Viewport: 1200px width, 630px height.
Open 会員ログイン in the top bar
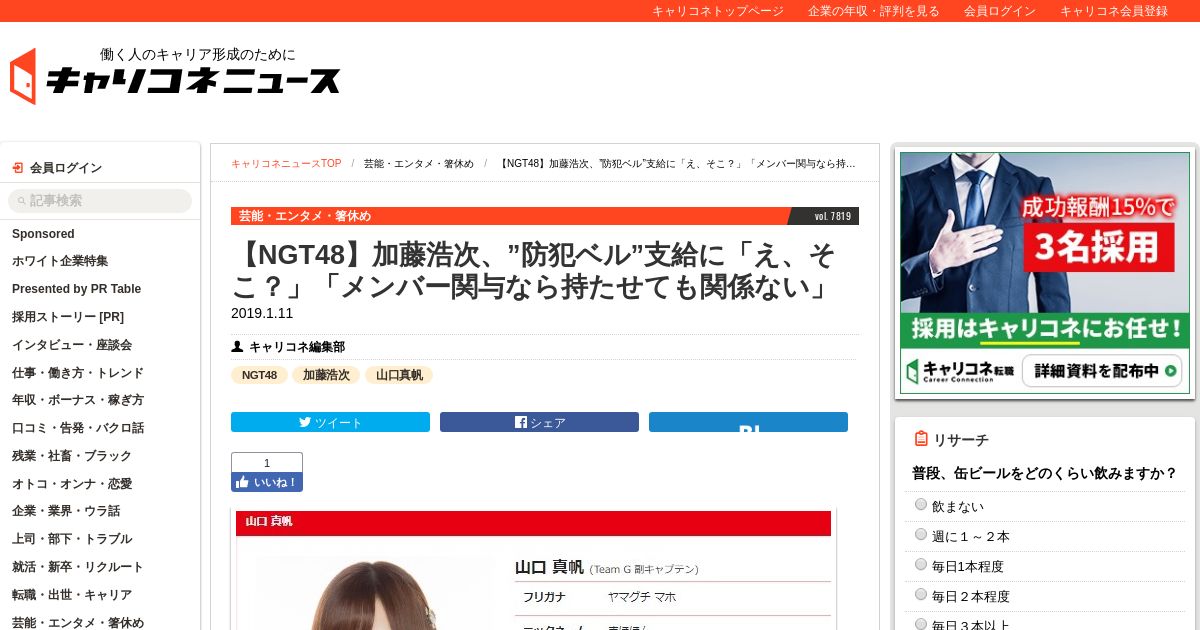point(1000,11)
